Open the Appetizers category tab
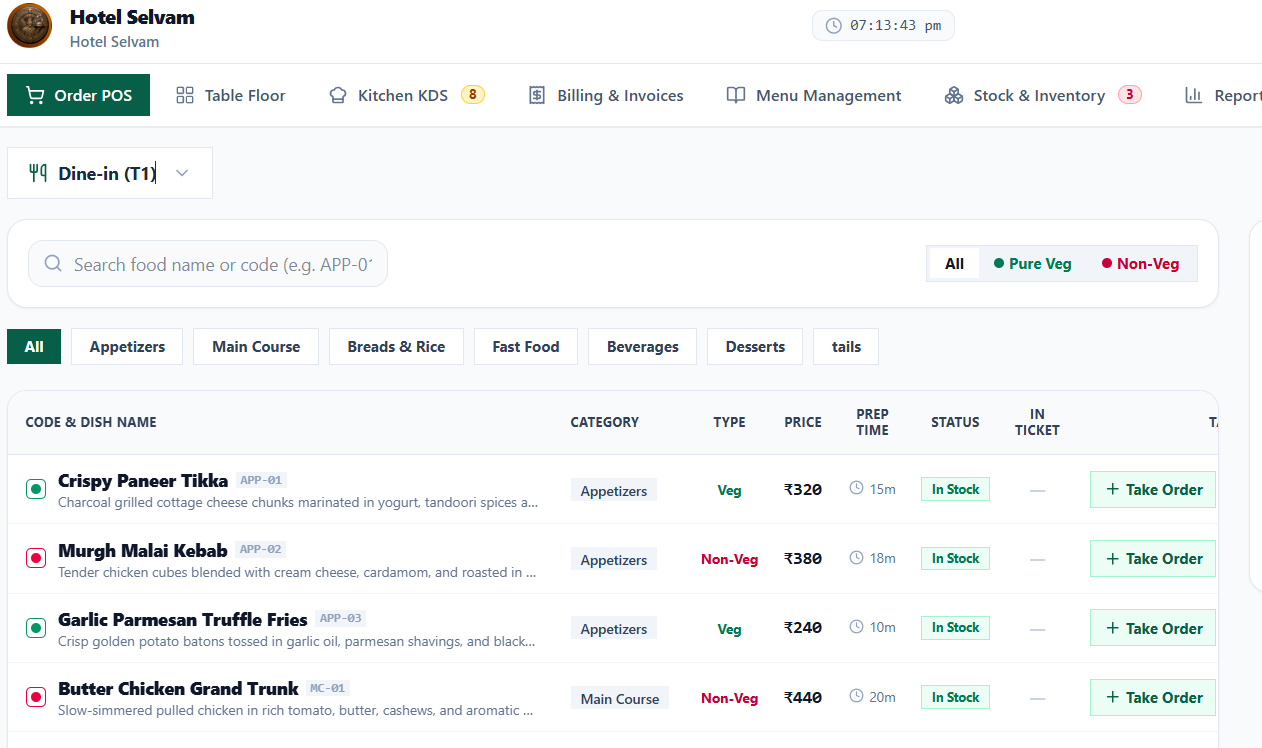1262x748 pixels. [x=127, y=347]
